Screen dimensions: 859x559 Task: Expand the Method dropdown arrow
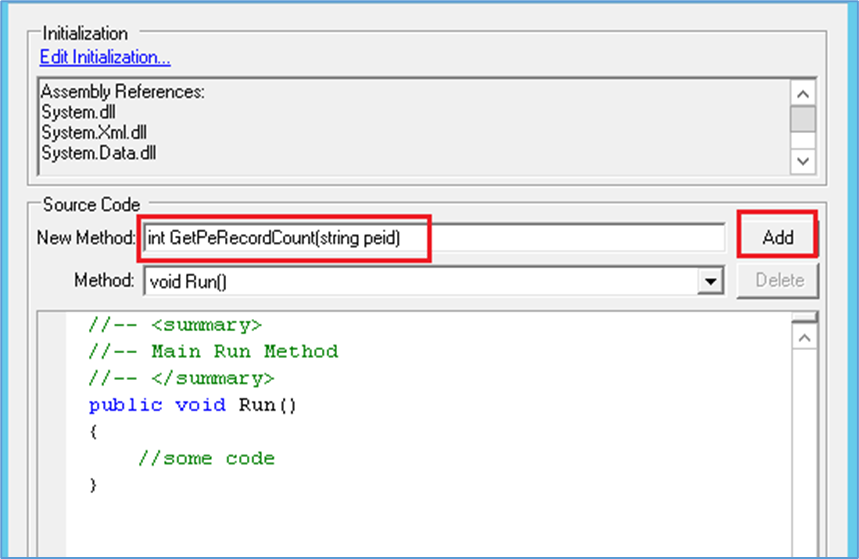(x=711, y=281)
